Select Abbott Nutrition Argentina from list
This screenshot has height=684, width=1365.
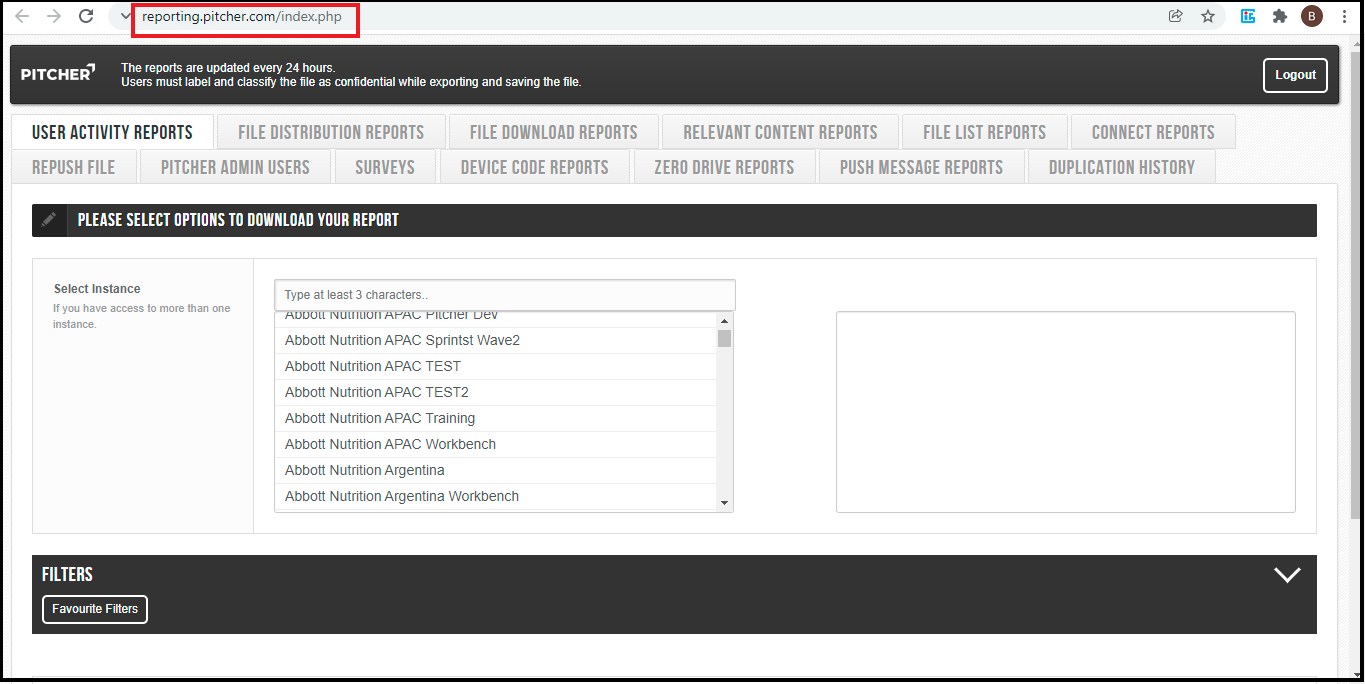pos(365,470)
